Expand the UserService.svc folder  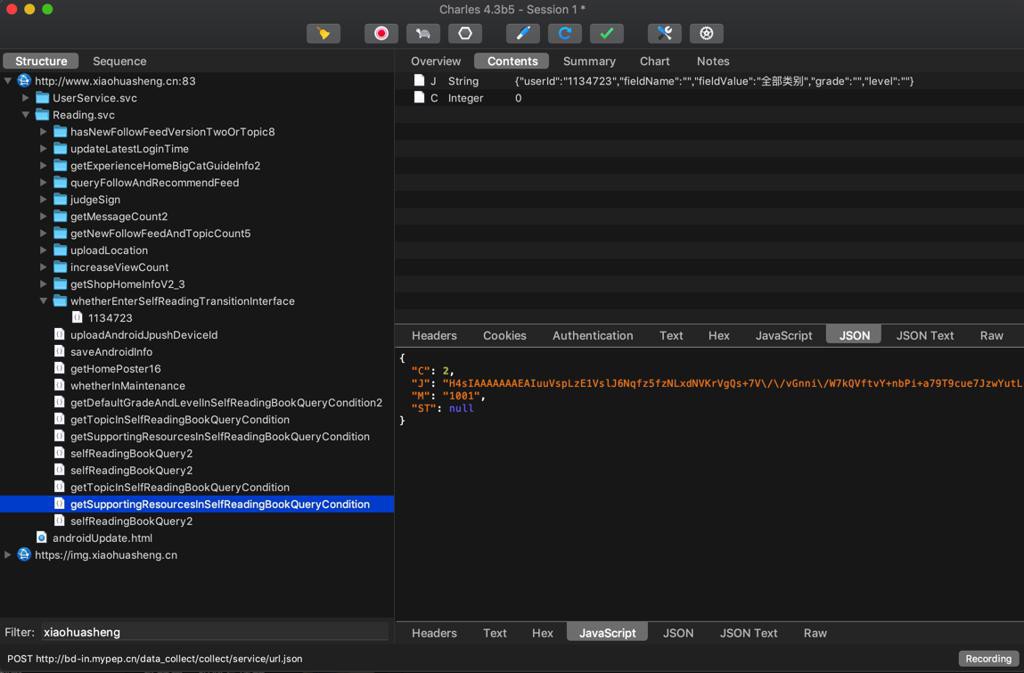coord(25,98)
